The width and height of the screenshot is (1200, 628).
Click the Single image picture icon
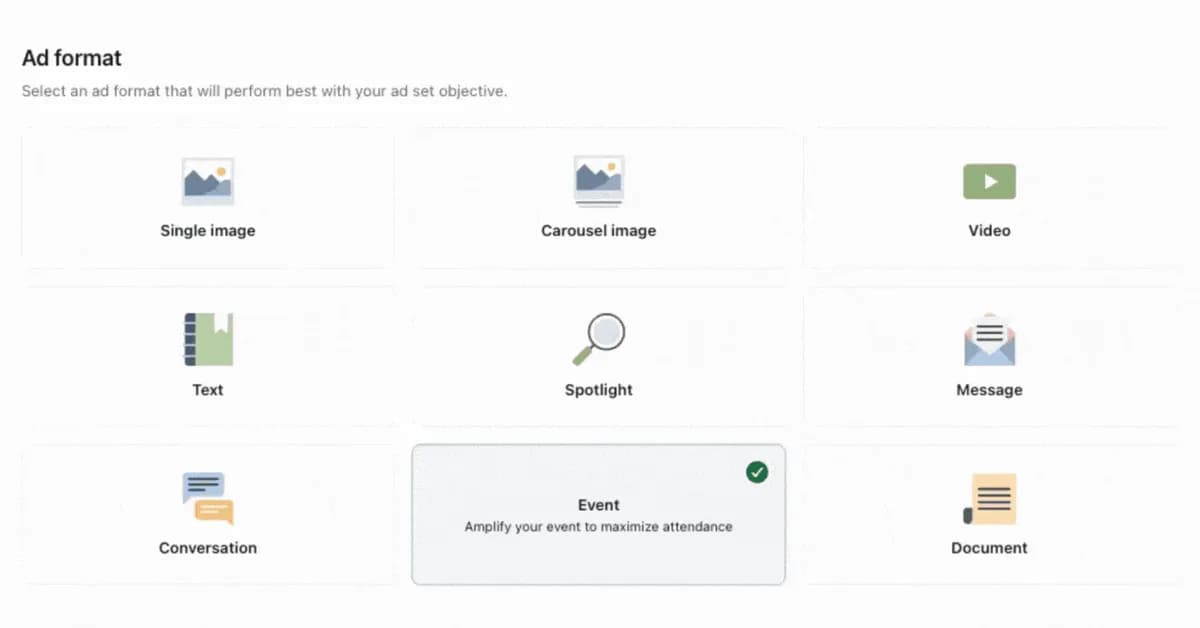(207, 181)
